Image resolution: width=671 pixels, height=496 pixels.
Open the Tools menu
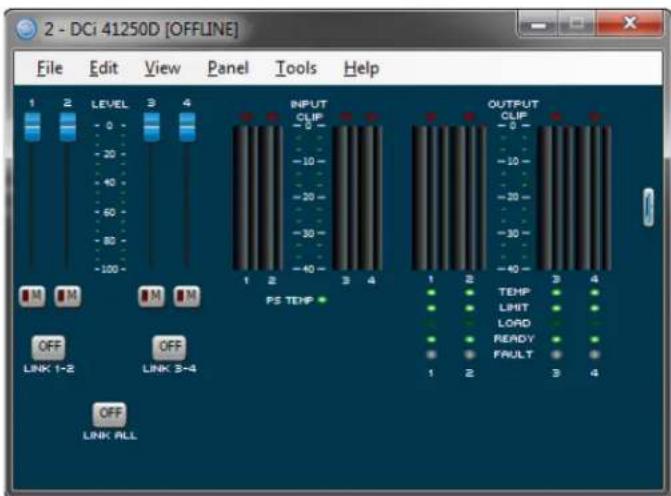coord(296,68)
